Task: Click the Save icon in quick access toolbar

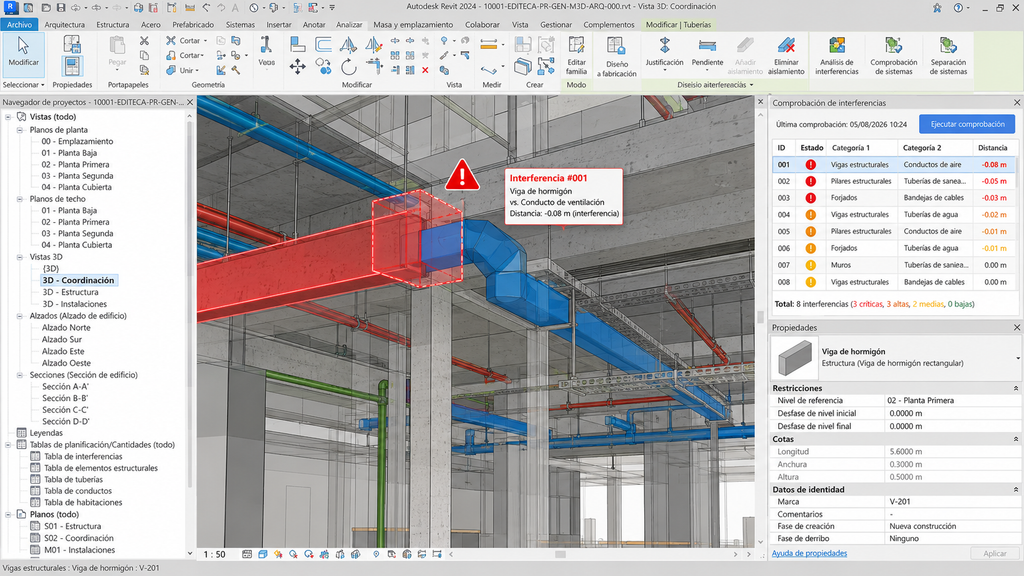Action: coord(61,8)
